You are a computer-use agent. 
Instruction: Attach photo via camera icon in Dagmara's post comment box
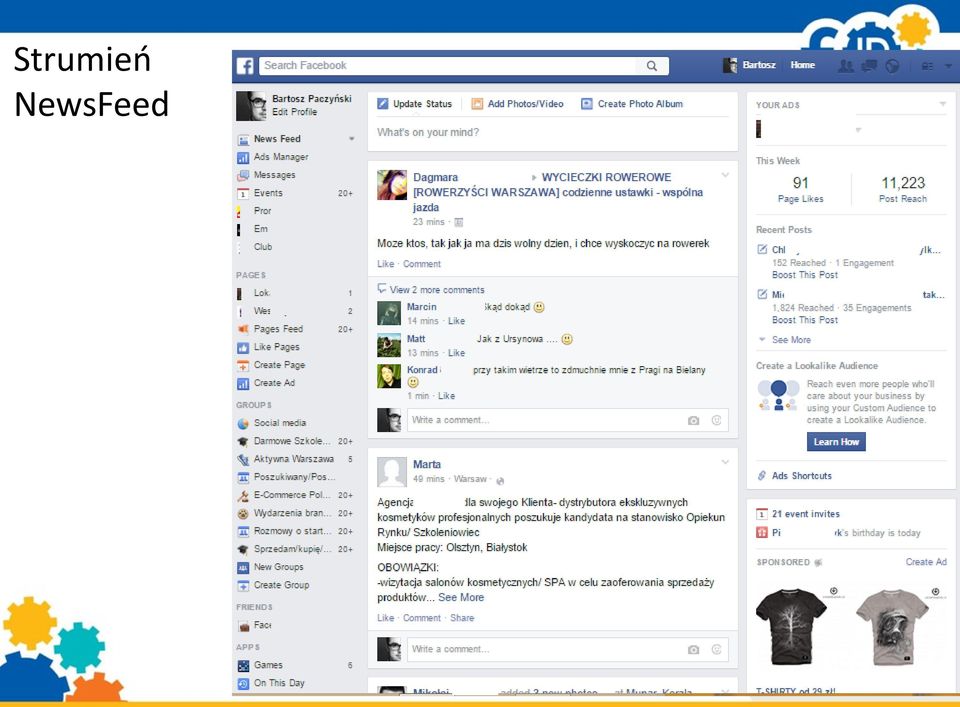point(693,421)
